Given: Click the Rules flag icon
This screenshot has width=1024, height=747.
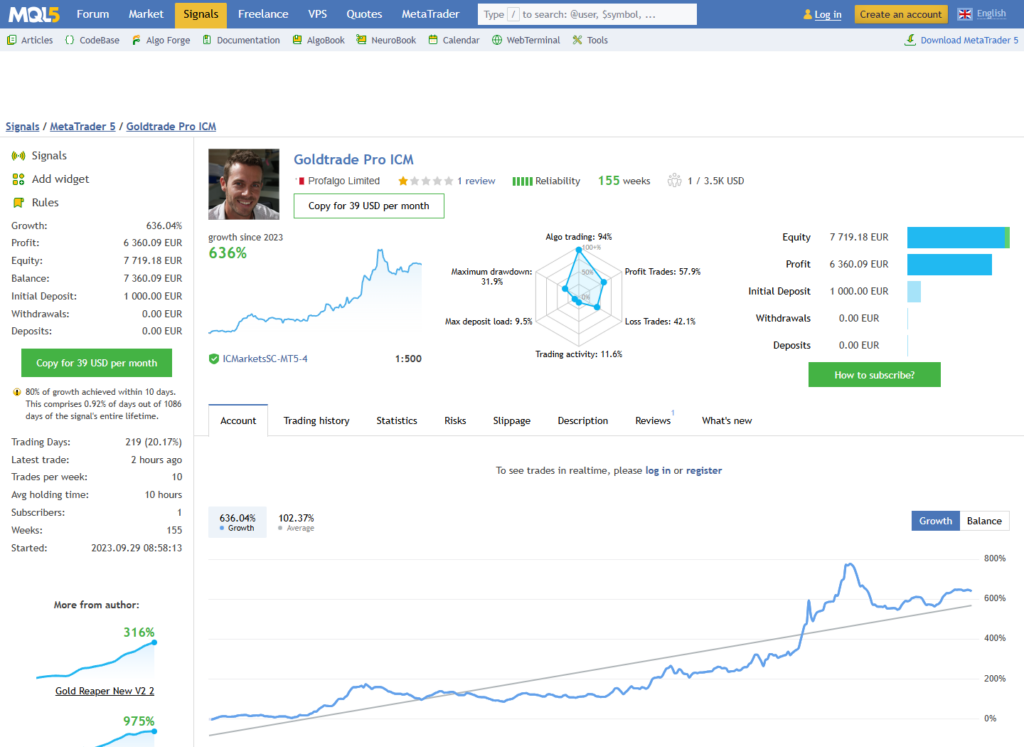Looking at the screenshot, I should (18, 202).
